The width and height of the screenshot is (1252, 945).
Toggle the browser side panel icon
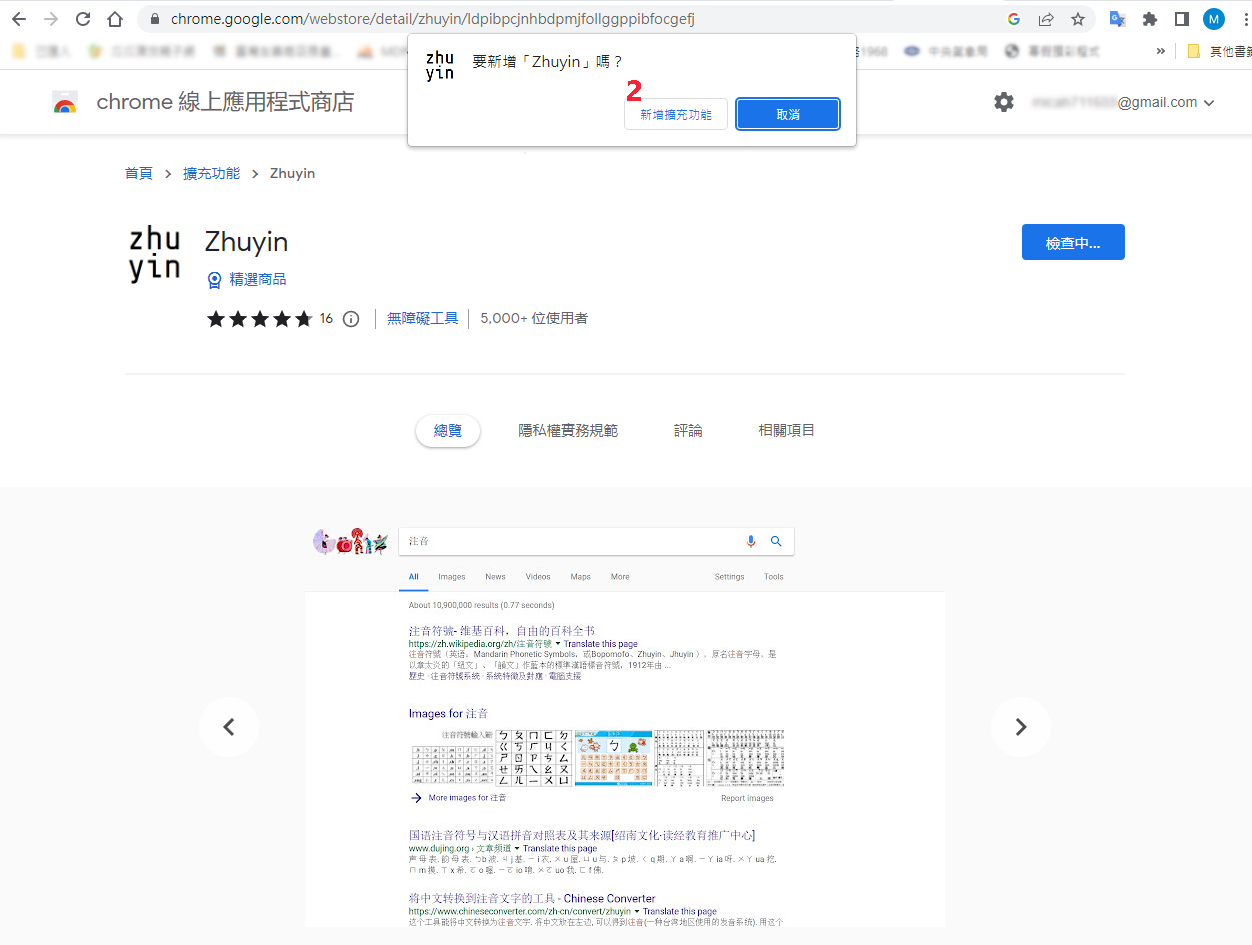tap(1182, 19)
